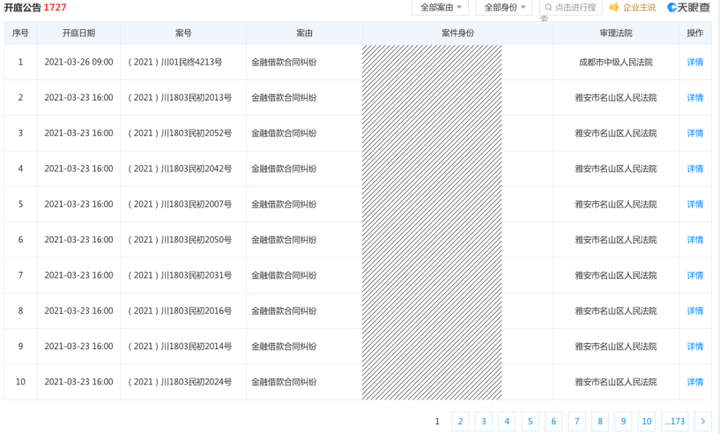Select current page number 1
Screen dimensions: 720x434
click(437, 421)
